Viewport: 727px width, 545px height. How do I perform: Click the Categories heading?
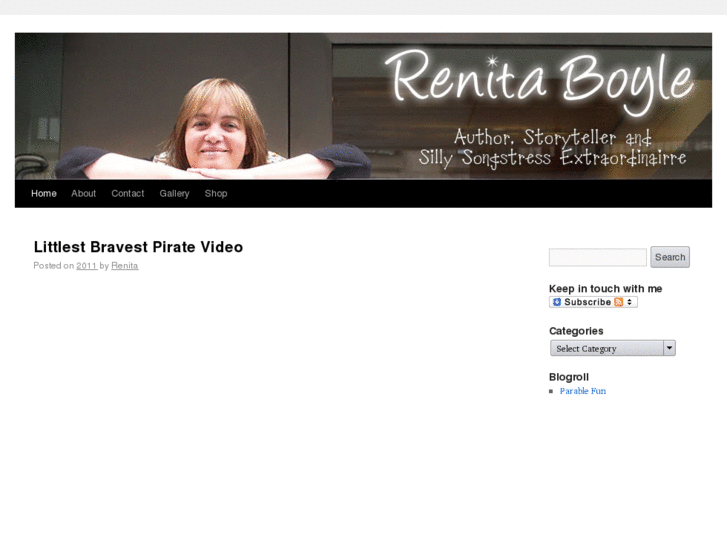point(576,331)
